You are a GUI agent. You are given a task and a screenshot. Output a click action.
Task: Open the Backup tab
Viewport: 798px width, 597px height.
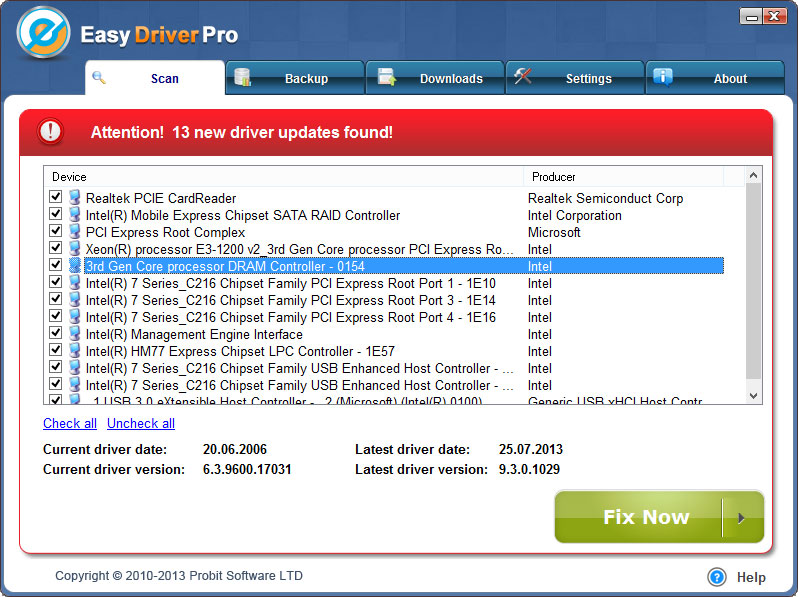pyautogui.click(x=295, y=78)
